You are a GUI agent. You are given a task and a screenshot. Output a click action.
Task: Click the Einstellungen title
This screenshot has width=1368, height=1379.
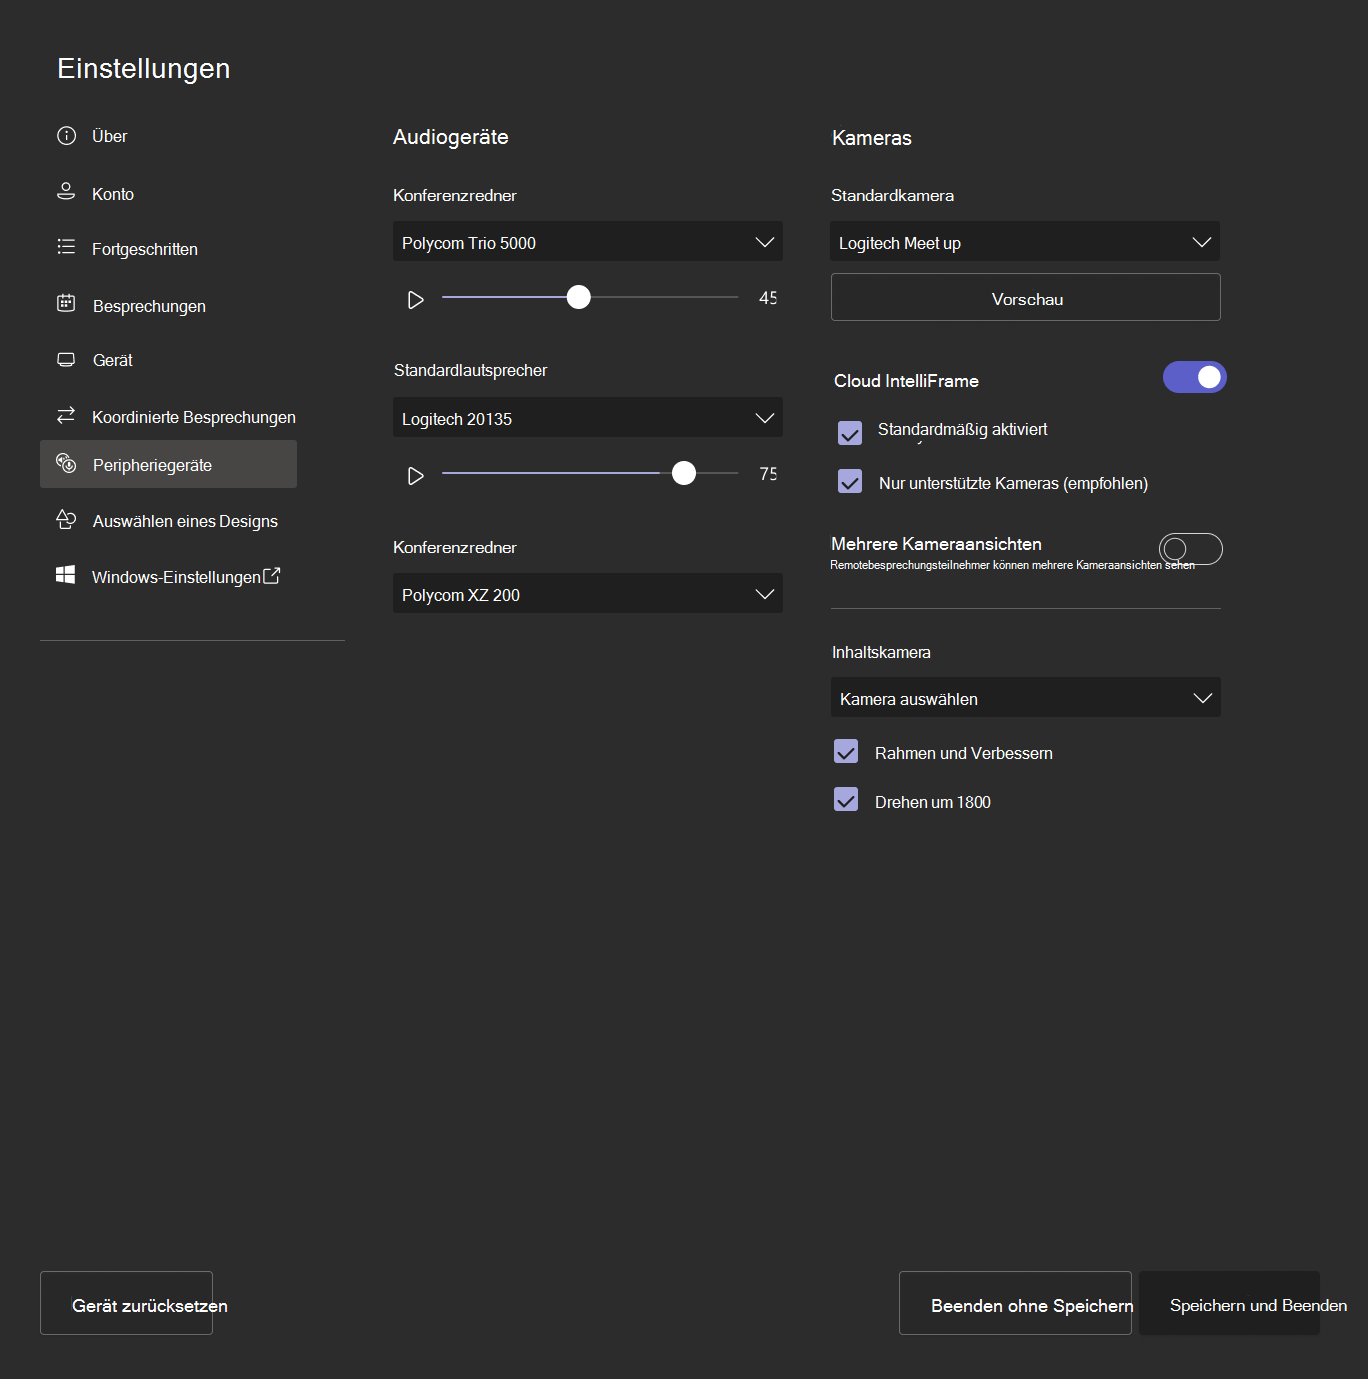144,68
